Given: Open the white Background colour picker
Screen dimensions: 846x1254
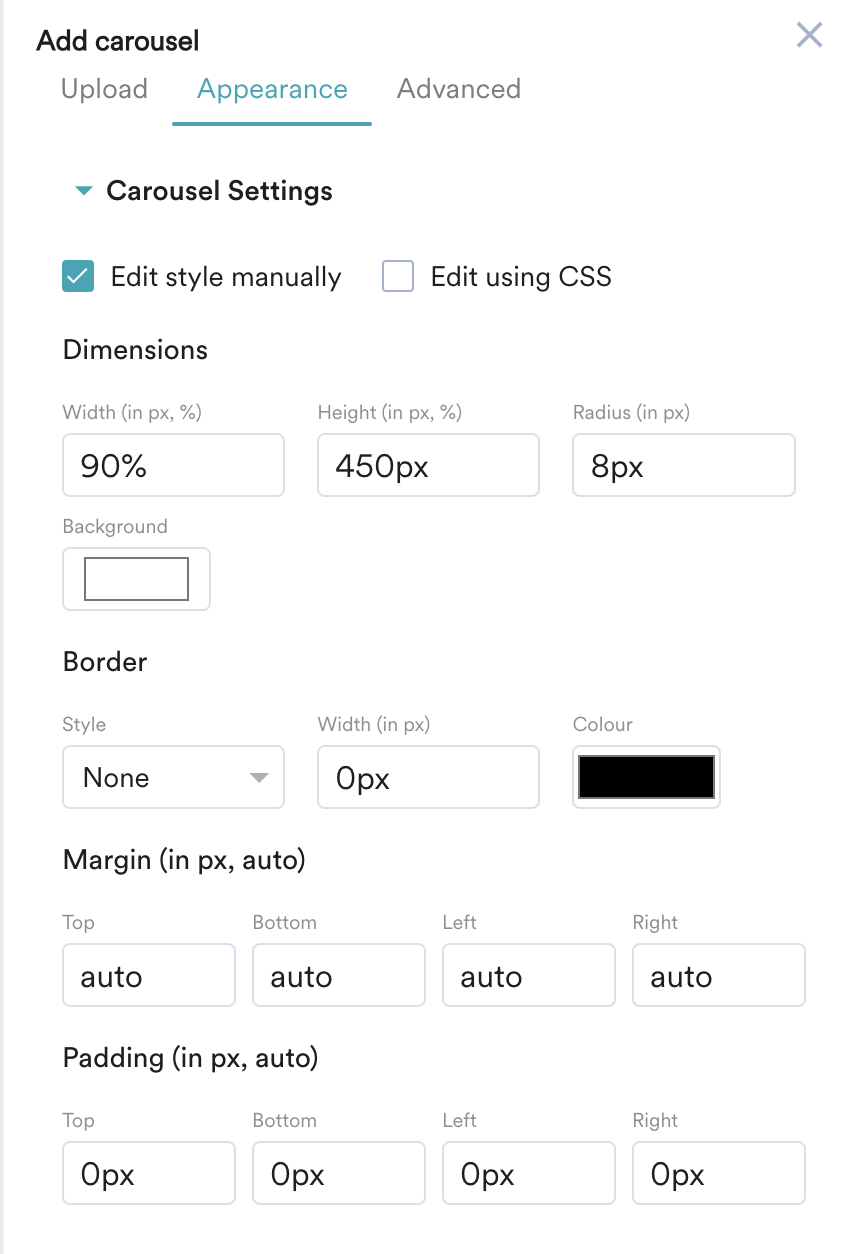Looking at the screenshot, I should click(136, 579).
